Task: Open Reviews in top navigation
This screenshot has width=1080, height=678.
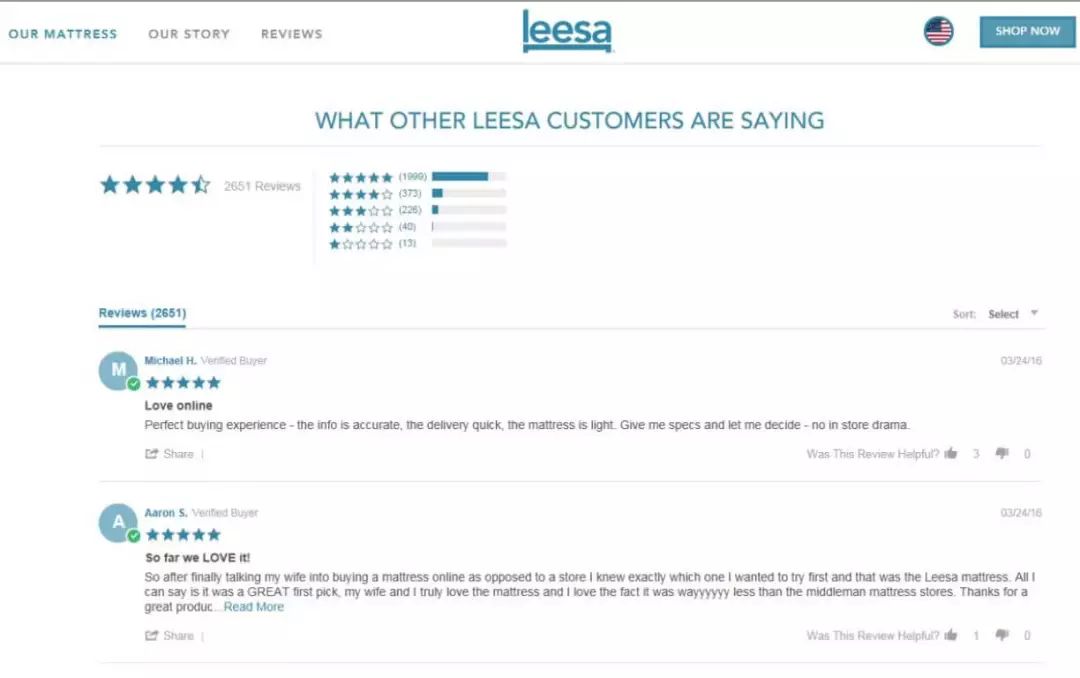Action: (x=292, y=34)
